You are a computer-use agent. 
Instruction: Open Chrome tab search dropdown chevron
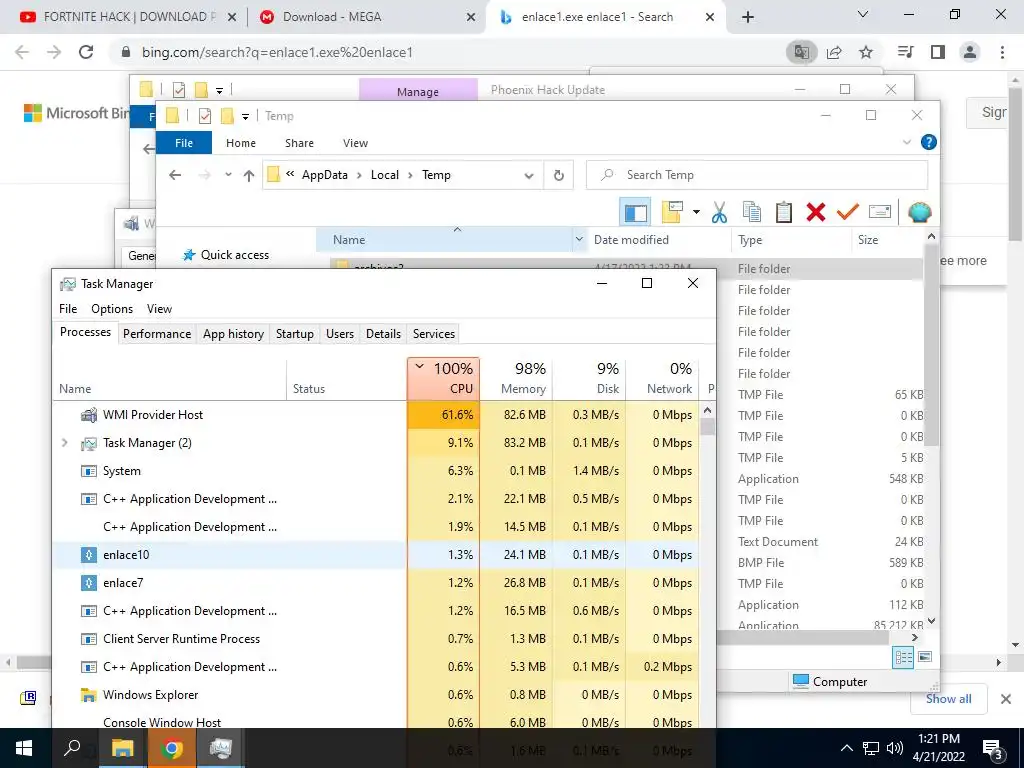[x=863, y=14]
